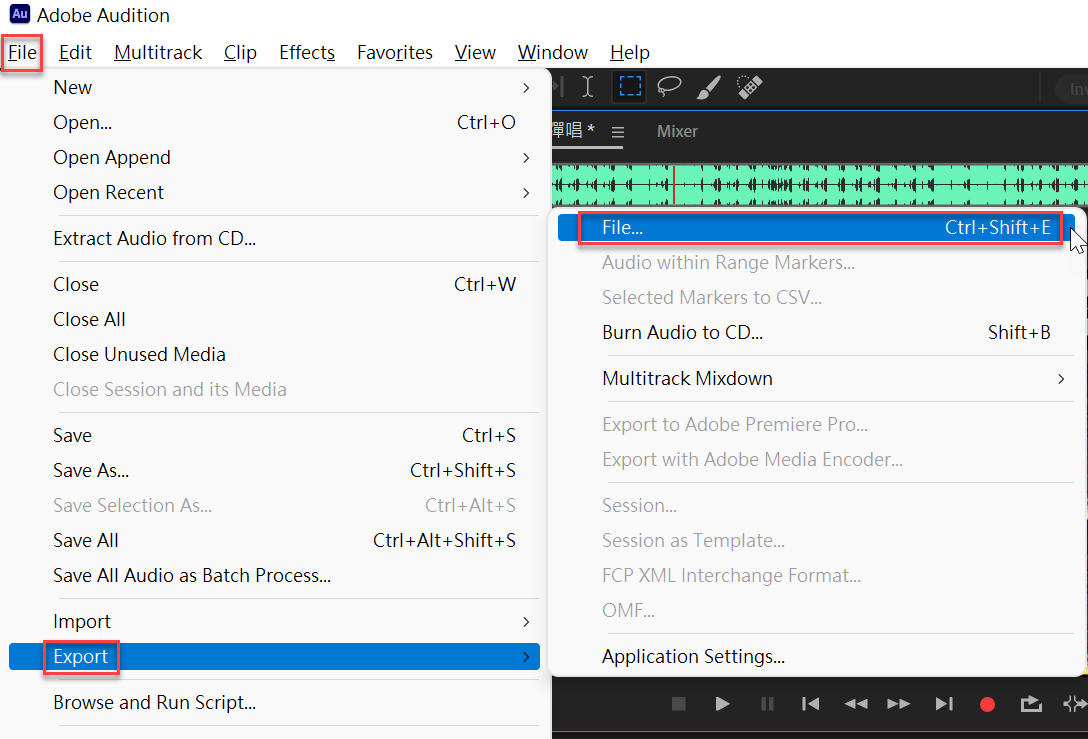This screenshot has height=739, width=1088.
Task: Open Application Settings... from Export submenu
Action: (816, 656)
